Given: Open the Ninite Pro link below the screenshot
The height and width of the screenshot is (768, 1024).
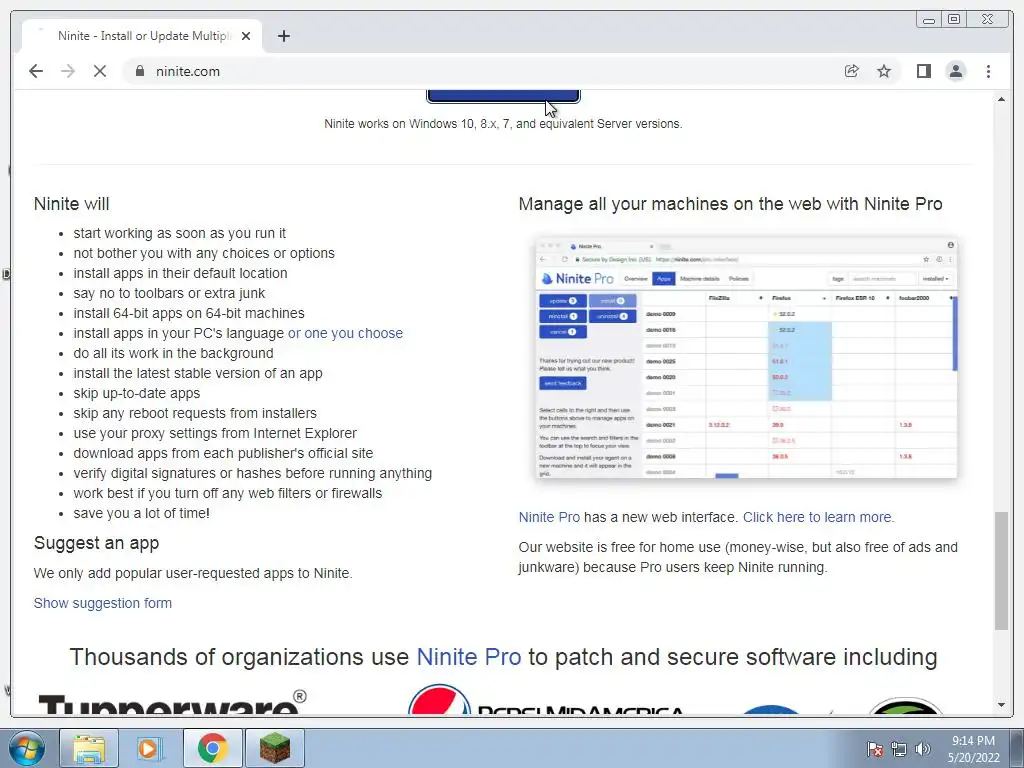Looking at the screenshot, I should pyautogui.click(x=549, y=517).
